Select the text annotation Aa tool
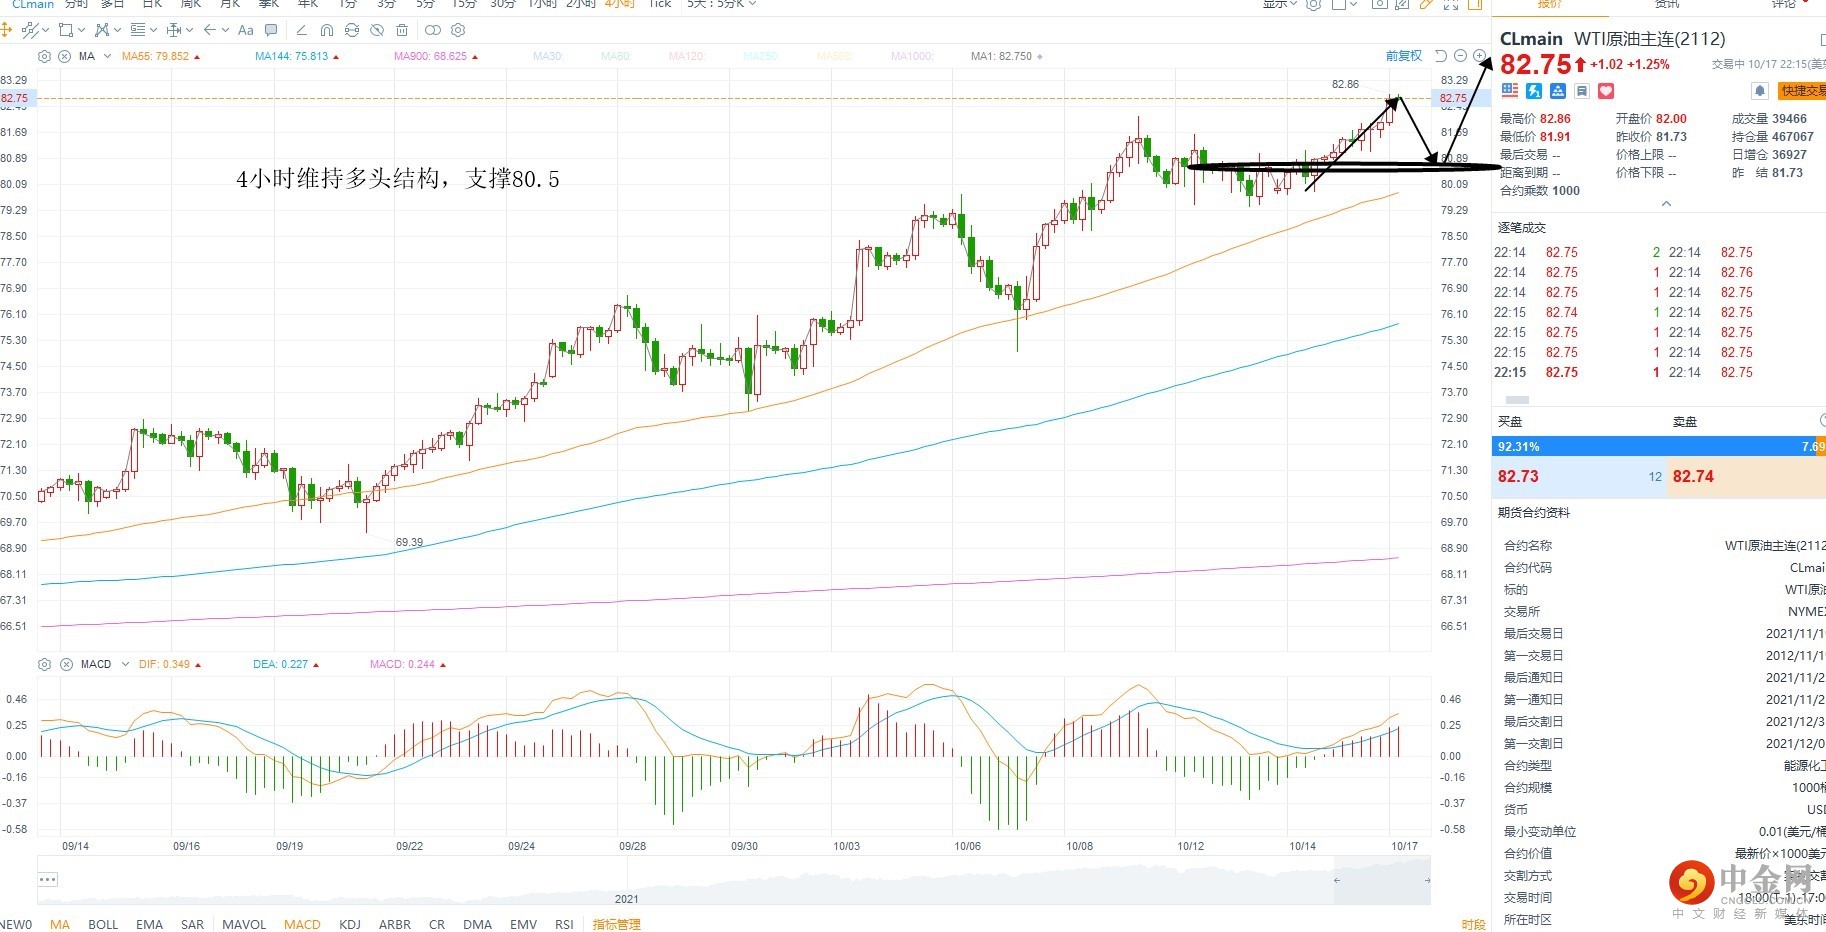 click(246, 30)
